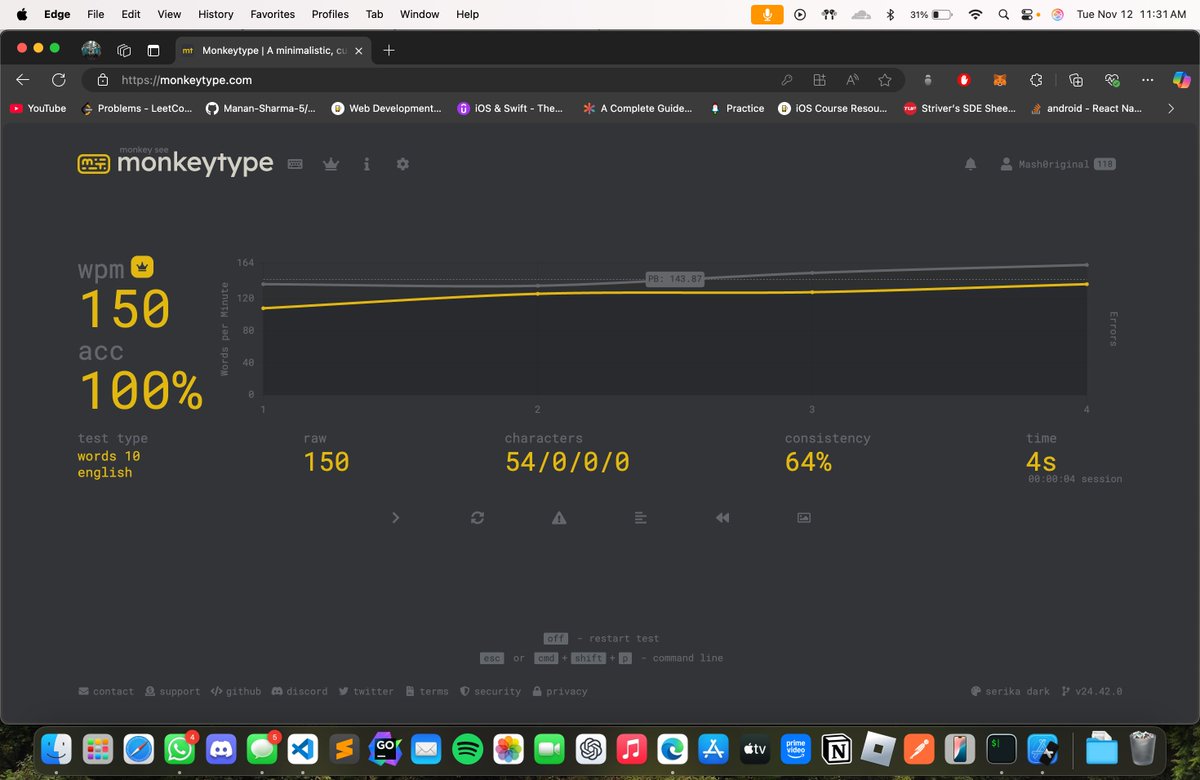
Task: Open the Favorites menu
Action: pos(272,14)
